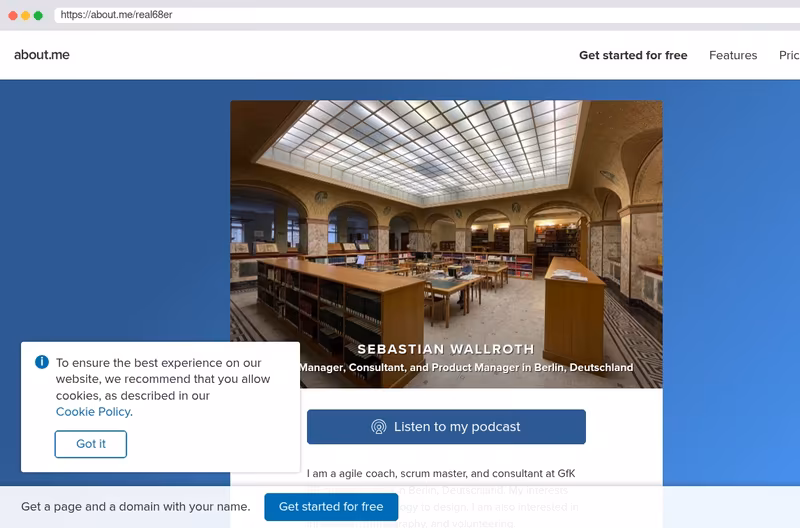
Task: Click the blue info icon in cookie notice
Action: (42, 362)
